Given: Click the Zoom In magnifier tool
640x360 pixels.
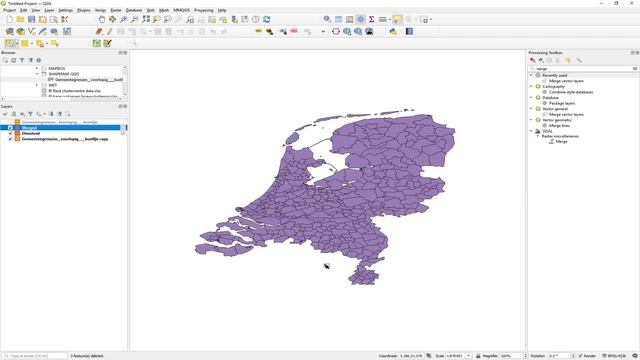Looking at the screenshot, I should coord(123,19).
